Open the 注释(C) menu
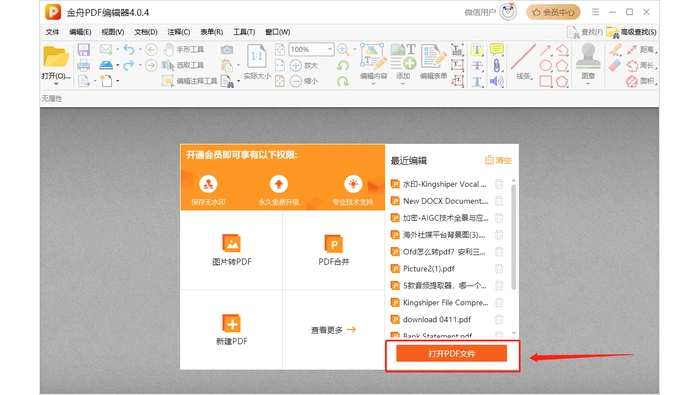The image size is (700, 395). tap(179, 32)
